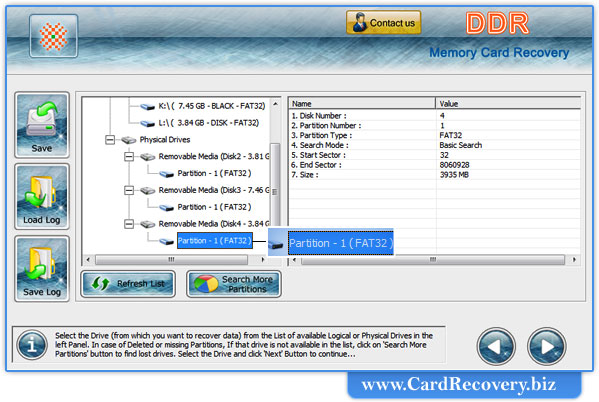The height and width of the screenshot is (402, 599).
Task: Click the Save drive icon button
Action: 42,125
